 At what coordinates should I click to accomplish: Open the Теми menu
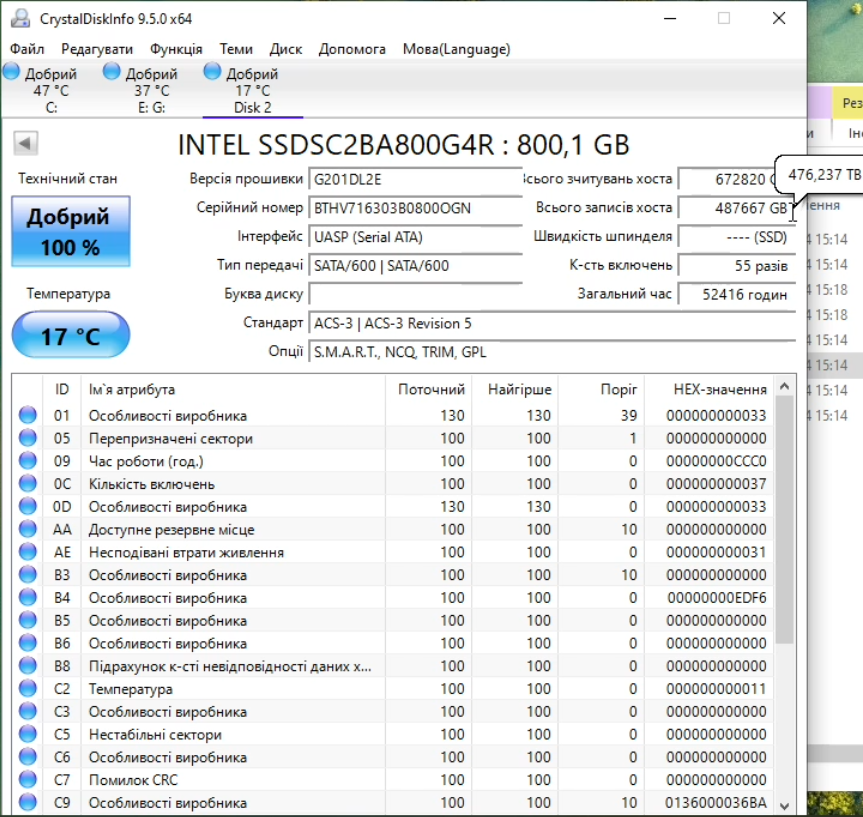pos(236,49)
